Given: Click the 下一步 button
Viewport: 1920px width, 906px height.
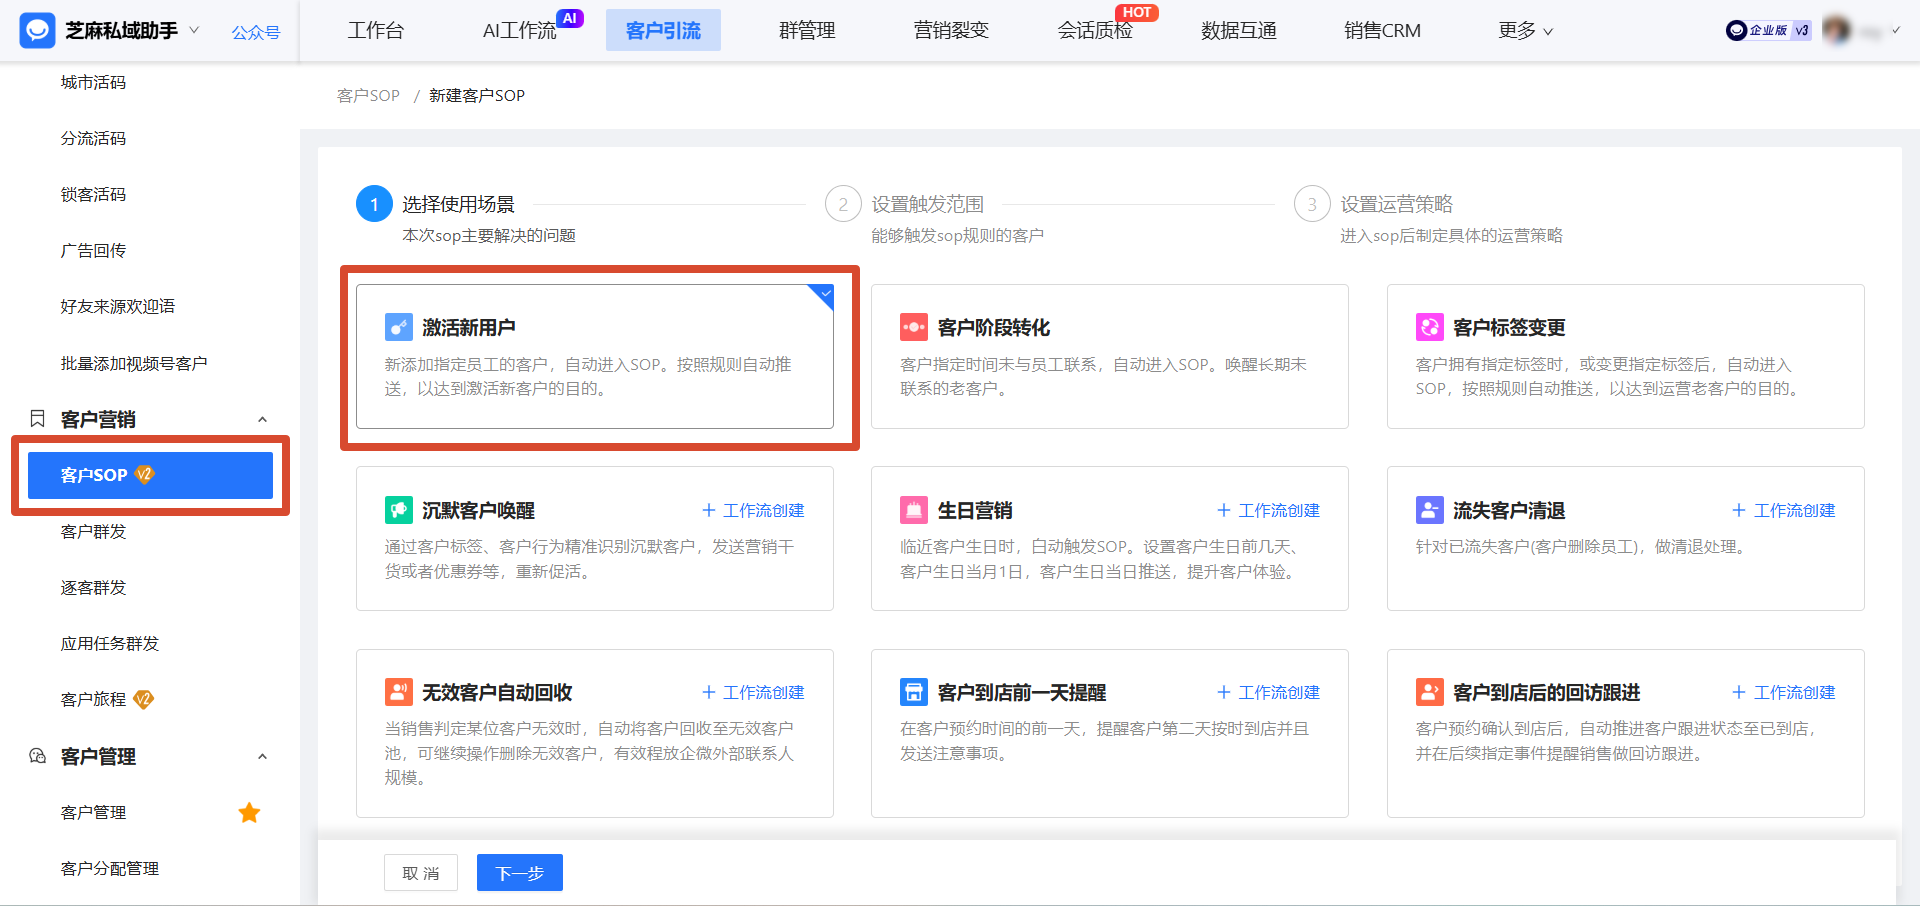Looking at the screenshot, I should 520,873.
